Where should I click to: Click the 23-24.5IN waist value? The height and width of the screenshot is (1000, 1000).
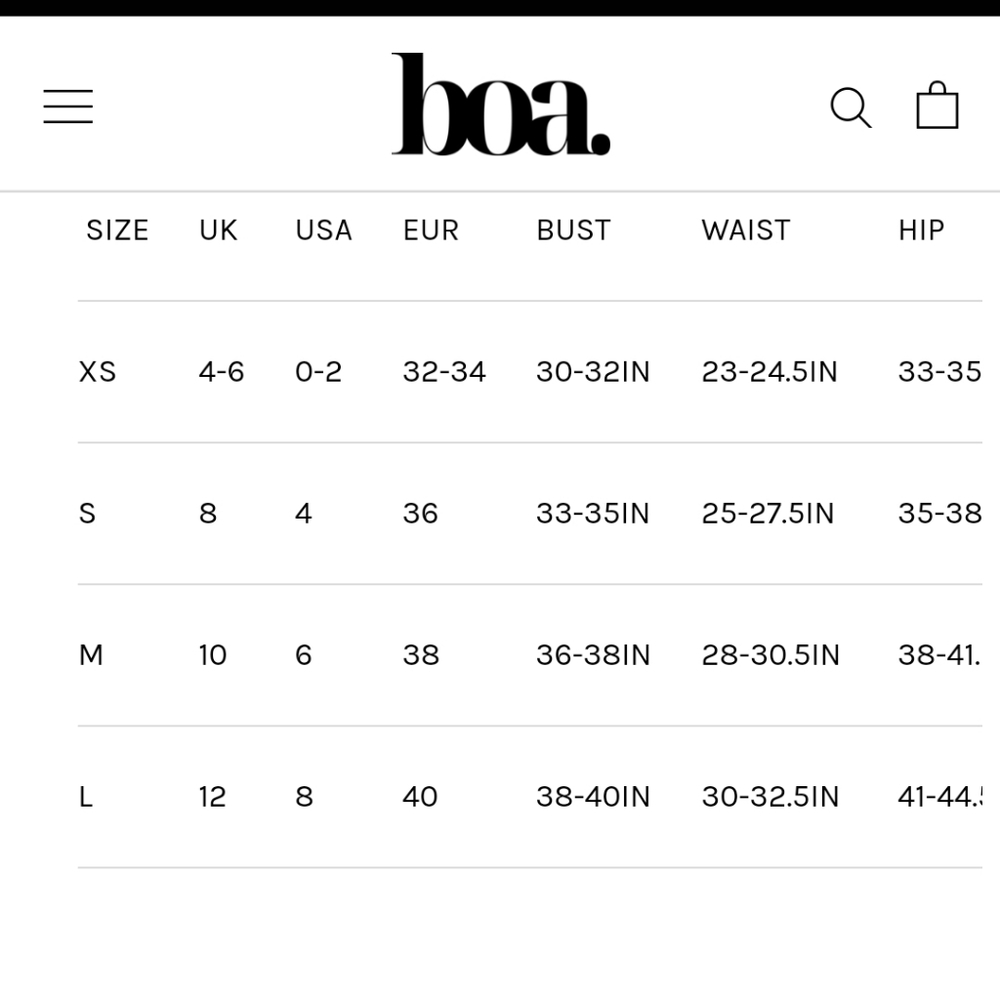(x=770, y=372)
